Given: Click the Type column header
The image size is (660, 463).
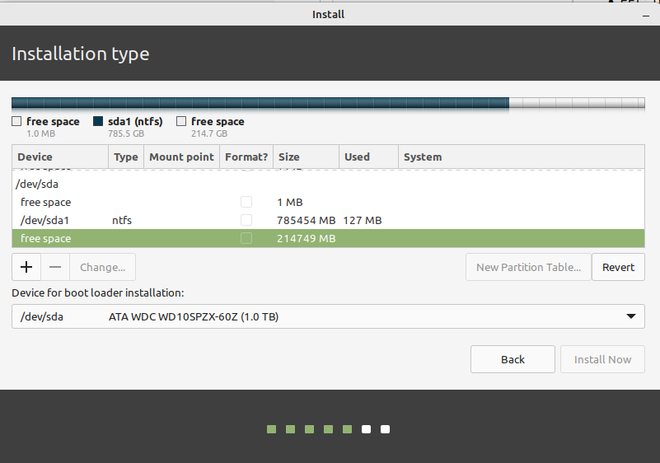Looking at the screenshot, I should tap(126, 157).
